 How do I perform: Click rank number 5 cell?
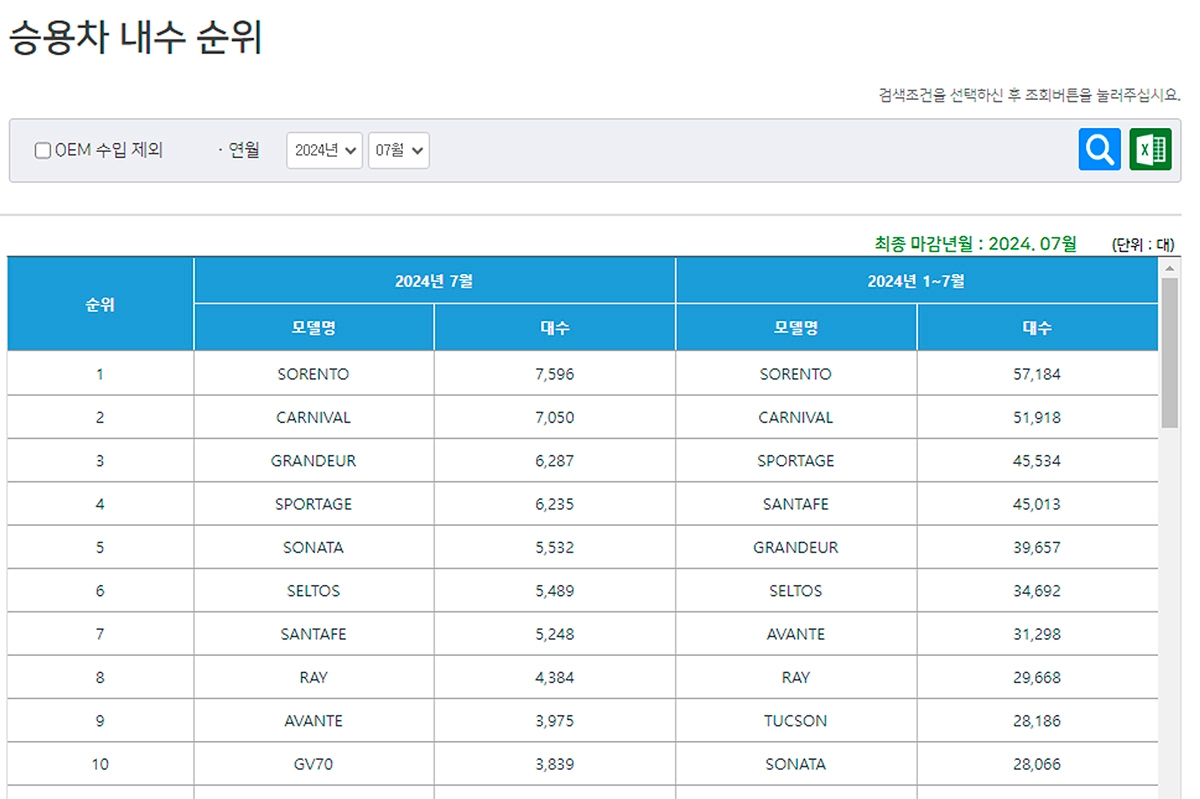100,547
